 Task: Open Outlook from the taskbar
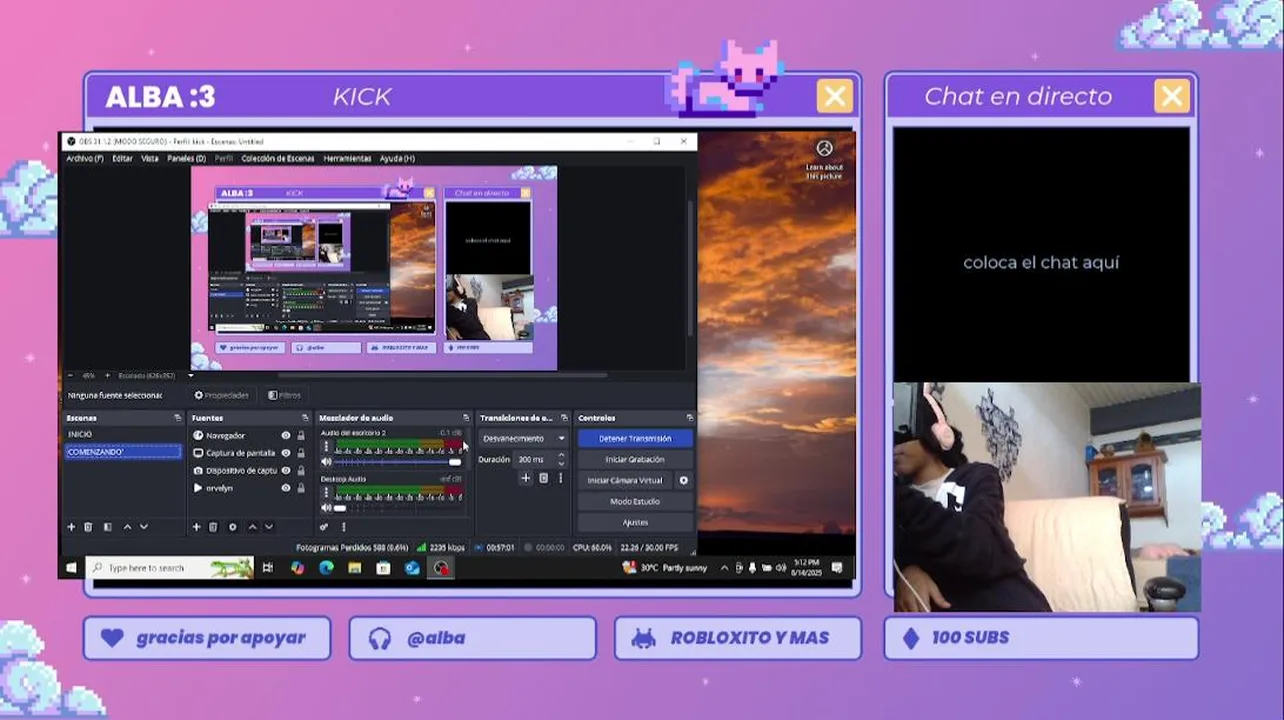pos(412,568)
